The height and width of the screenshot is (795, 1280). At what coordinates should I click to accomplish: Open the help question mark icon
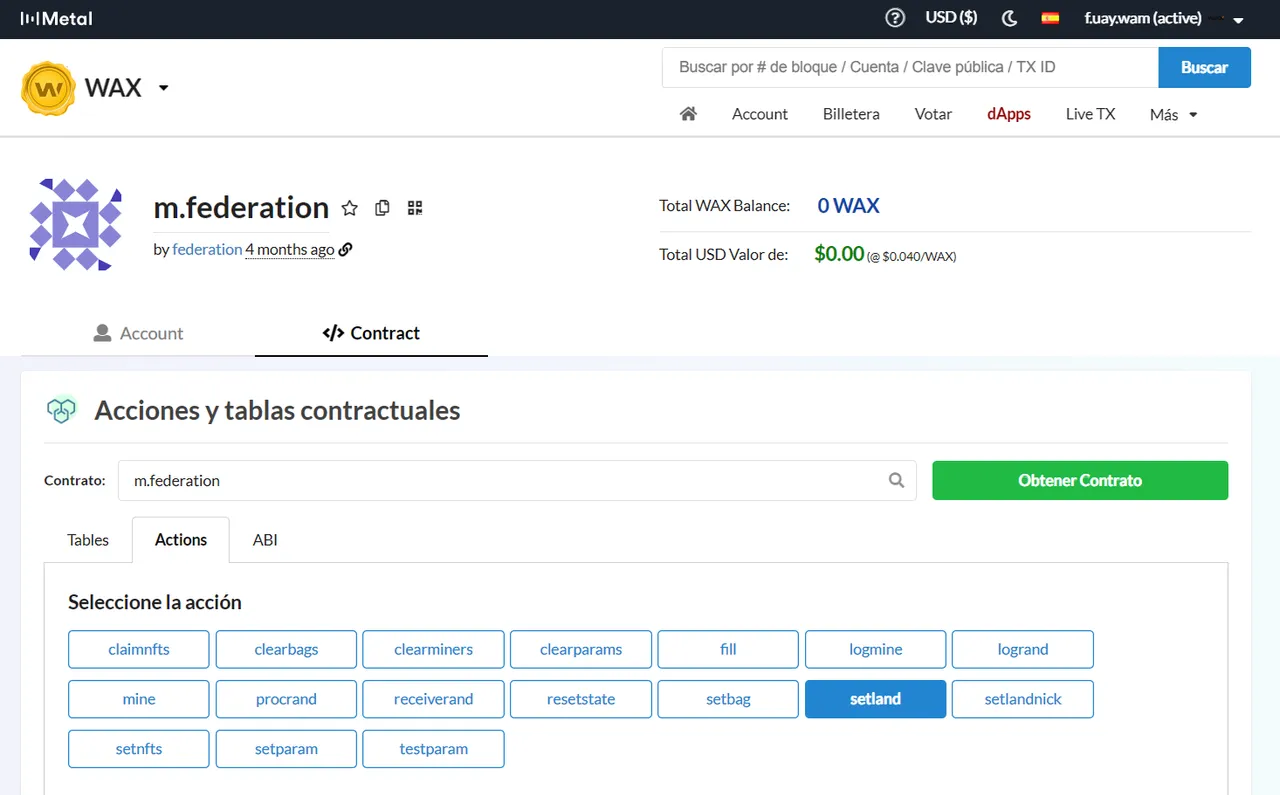pyautogui.click(x=895, y=18)
